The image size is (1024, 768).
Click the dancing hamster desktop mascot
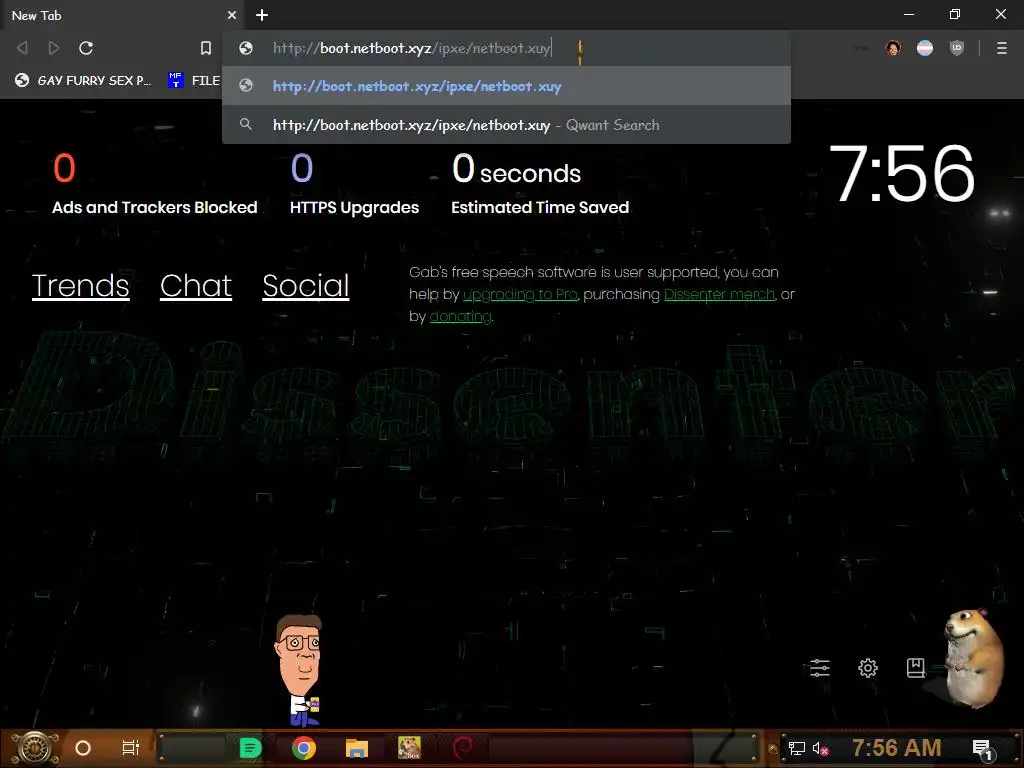(974, 658)
